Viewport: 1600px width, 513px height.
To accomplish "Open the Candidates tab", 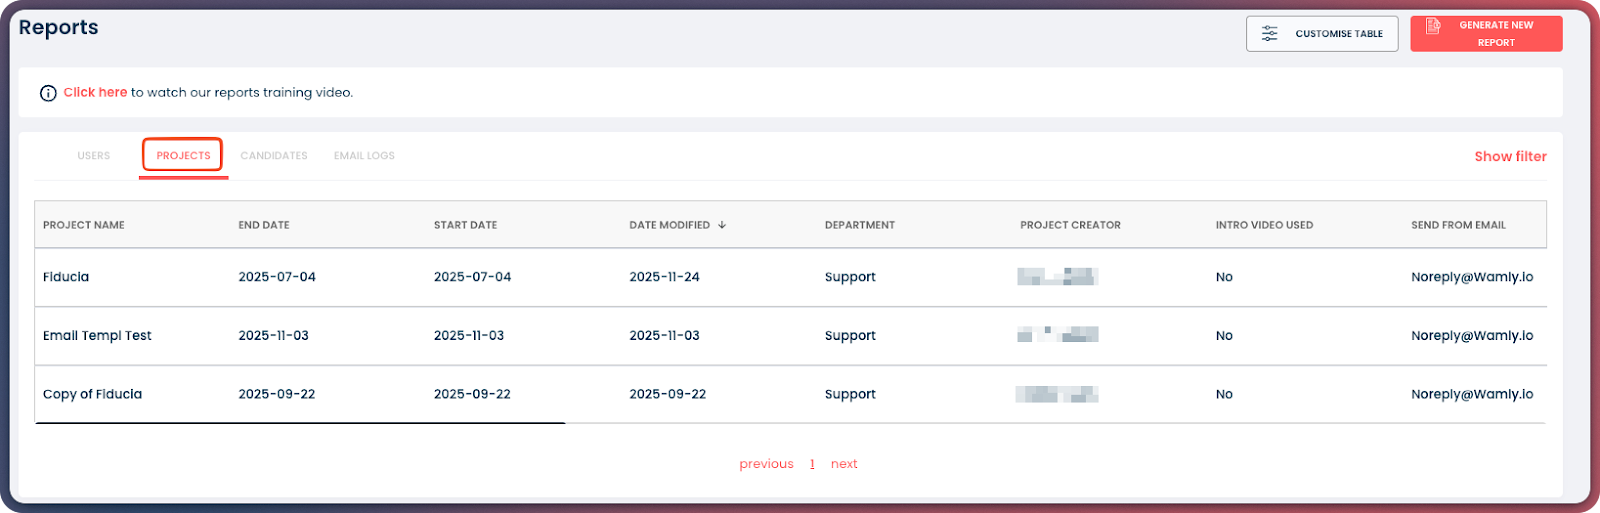I will point(274,156).
